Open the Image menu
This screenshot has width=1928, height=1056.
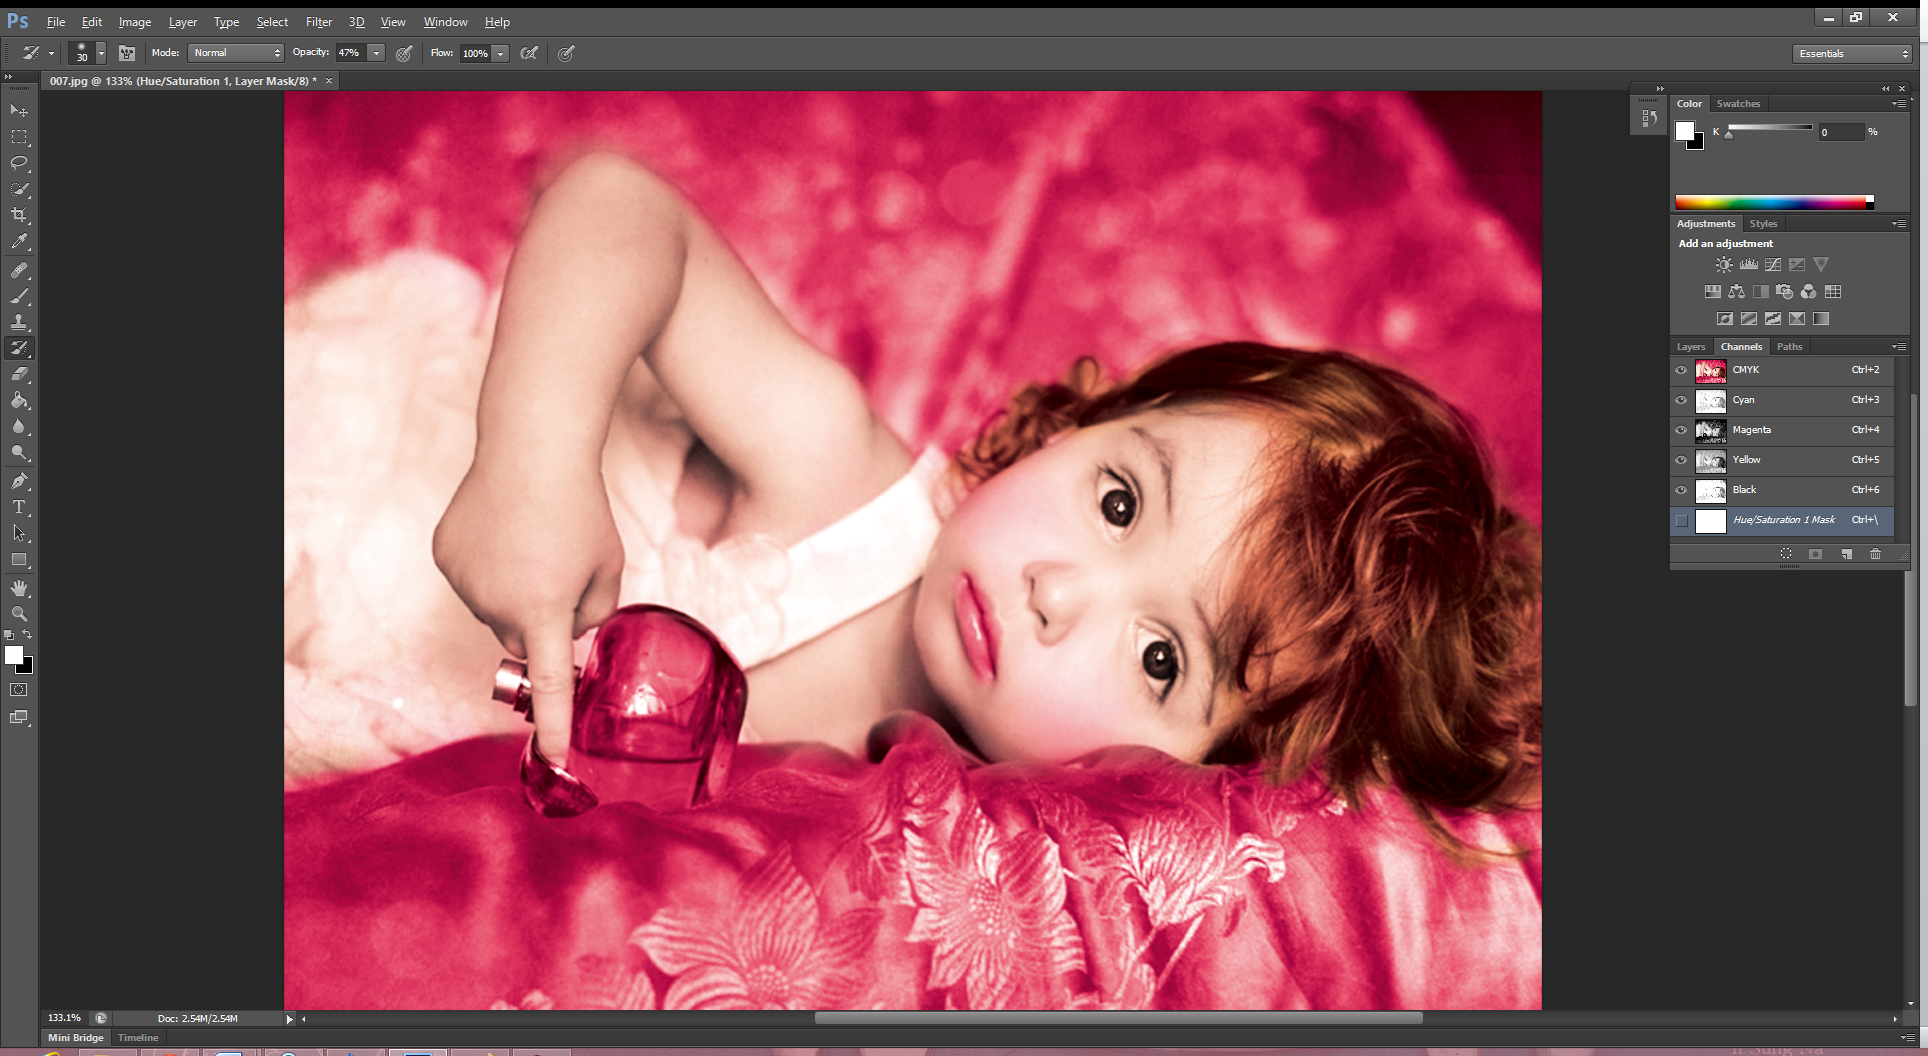tap(135, 22)
